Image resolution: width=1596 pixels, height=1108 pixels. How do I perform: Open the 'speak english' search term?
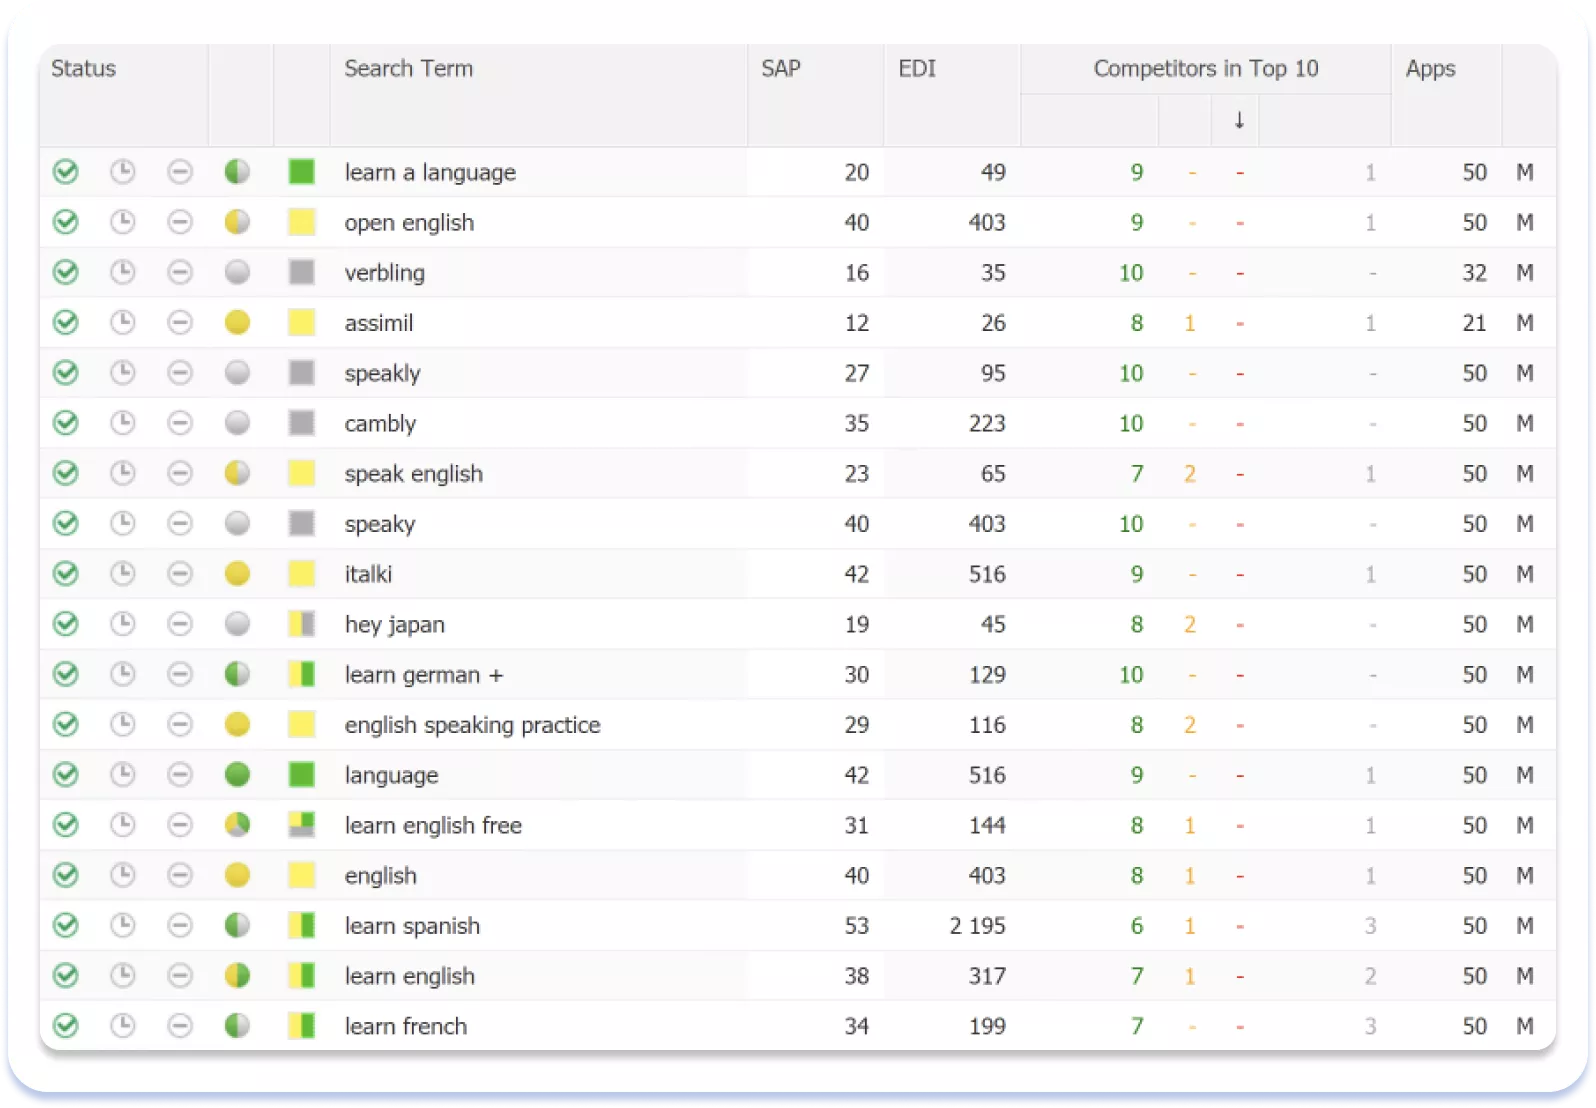(x=413, y=474)
